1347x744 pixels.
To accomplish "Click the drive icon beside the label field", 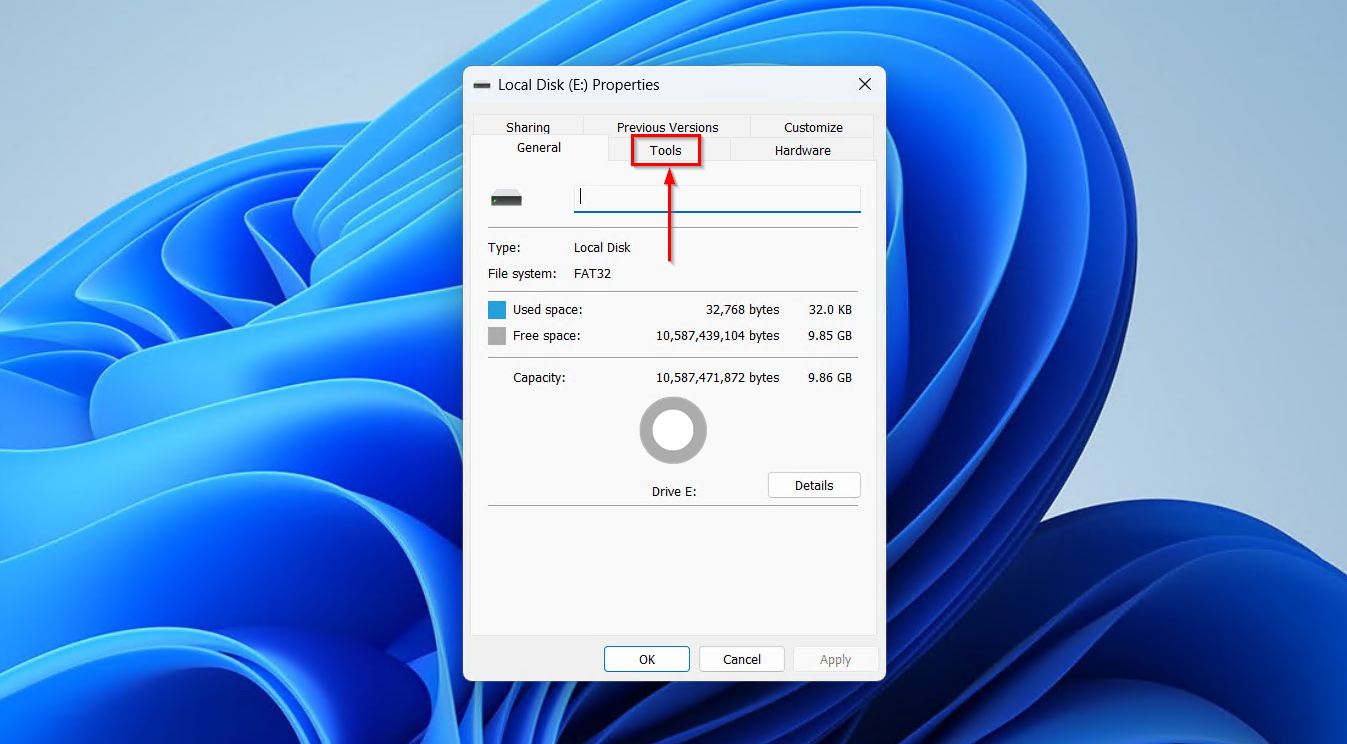I will coord(508,197).
